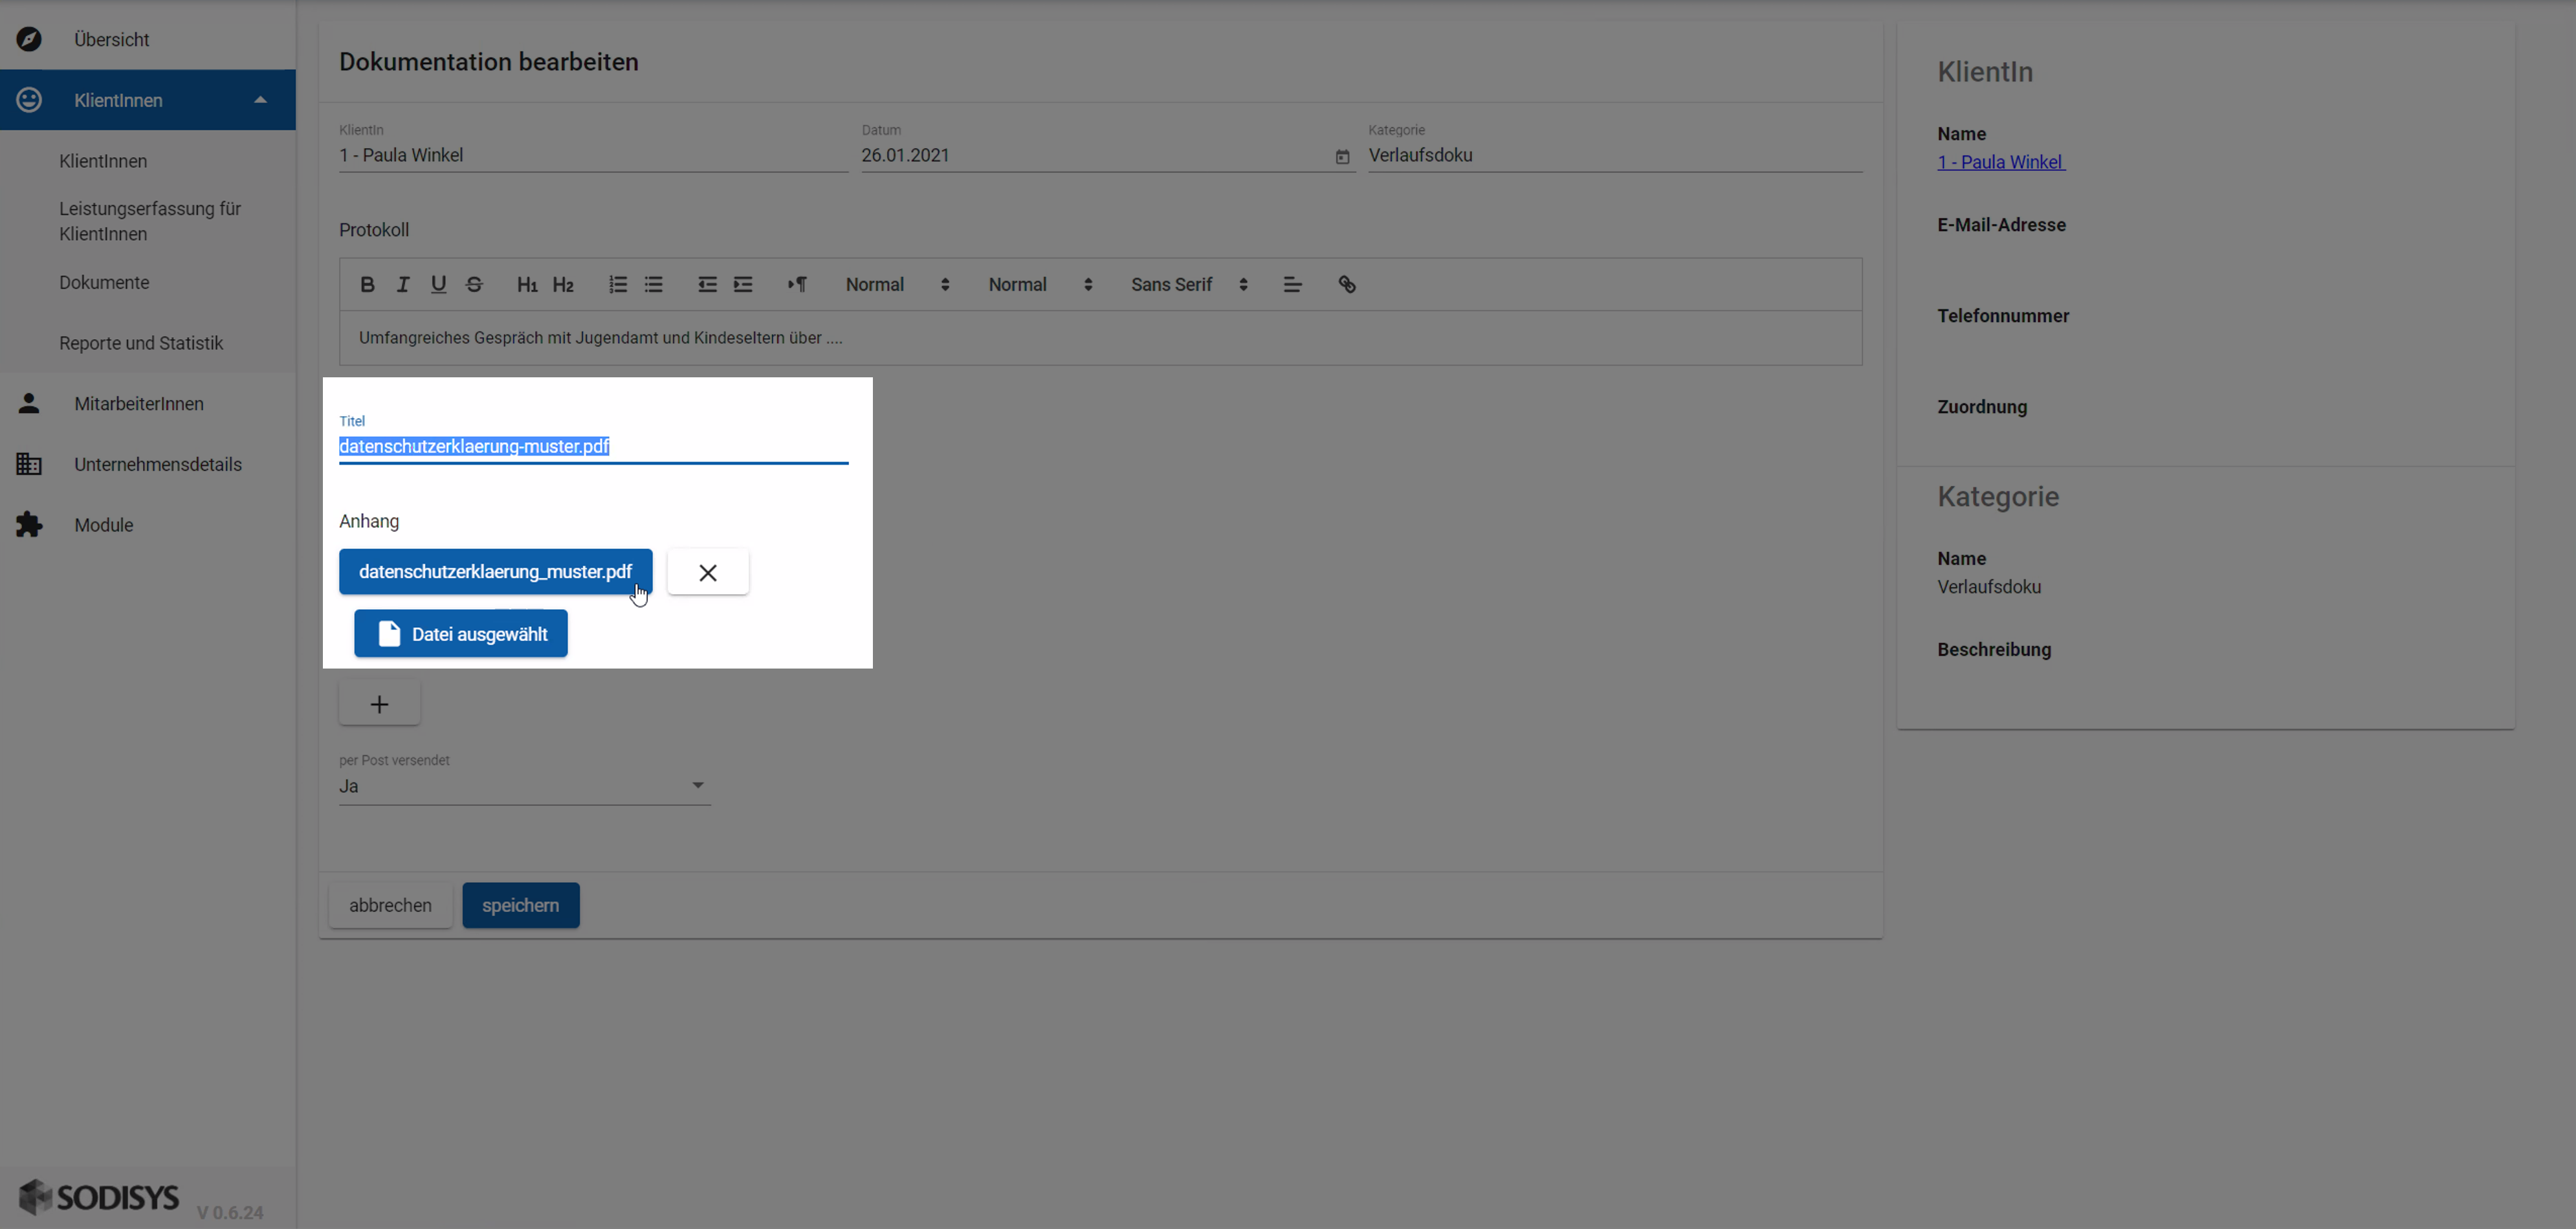
Task: Click the building icon for Unternehmensdetails
Action: click(x=29, y=464)
